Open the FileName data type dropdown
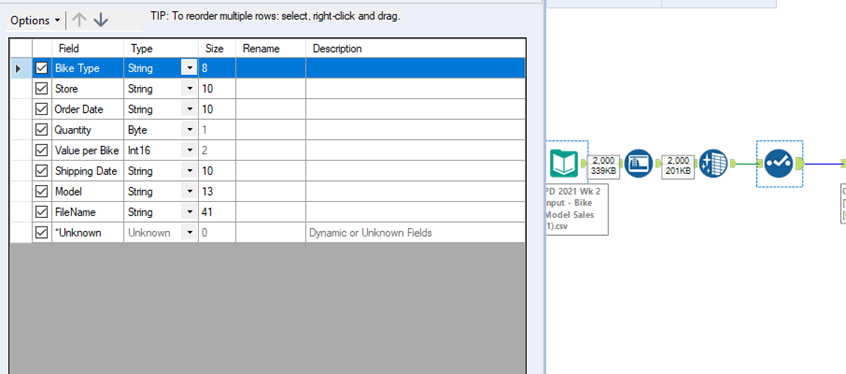846x374 pixels. tap(189, 212)
